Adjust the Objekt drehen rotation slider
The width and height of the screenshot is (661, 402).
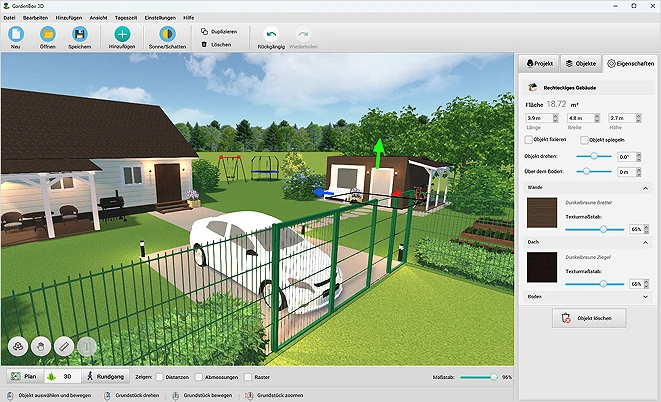coord(594,156)
